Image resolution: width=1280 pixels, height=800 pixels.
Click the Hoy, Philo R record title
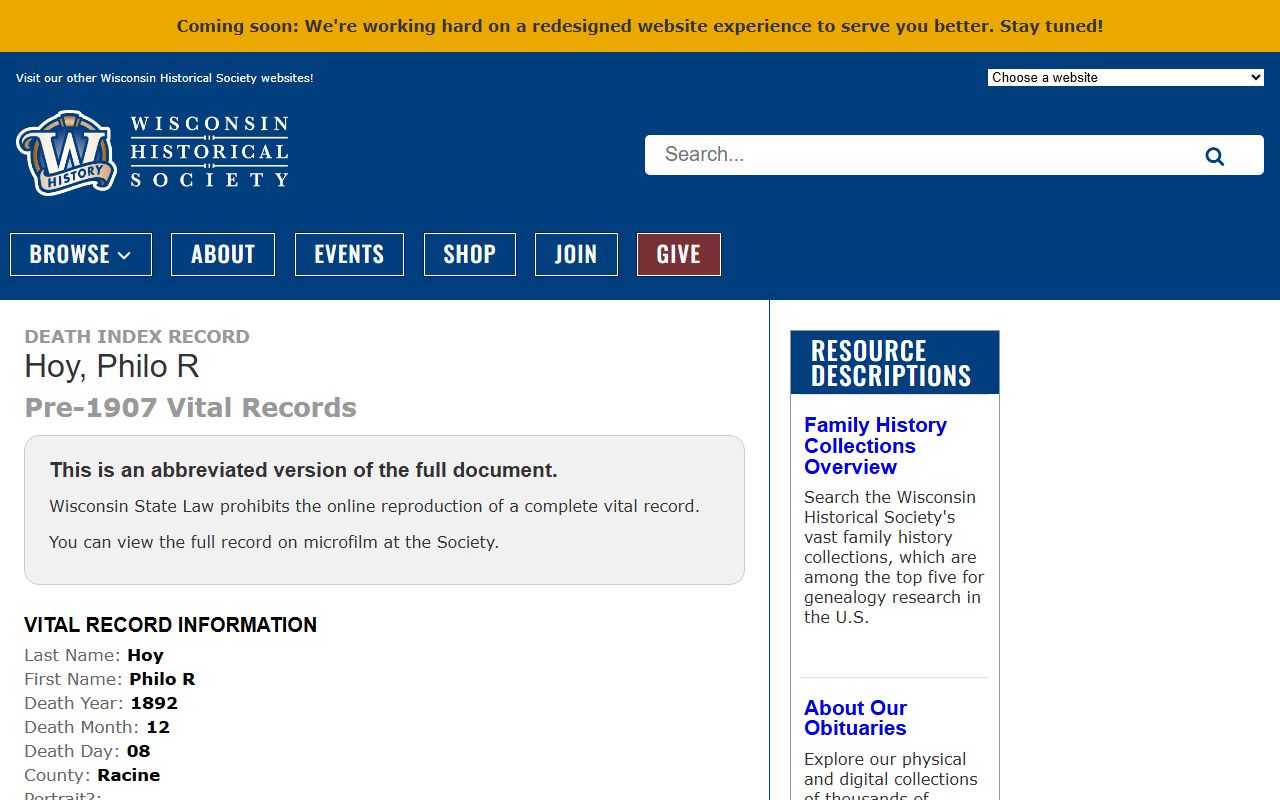coord(112,367)
